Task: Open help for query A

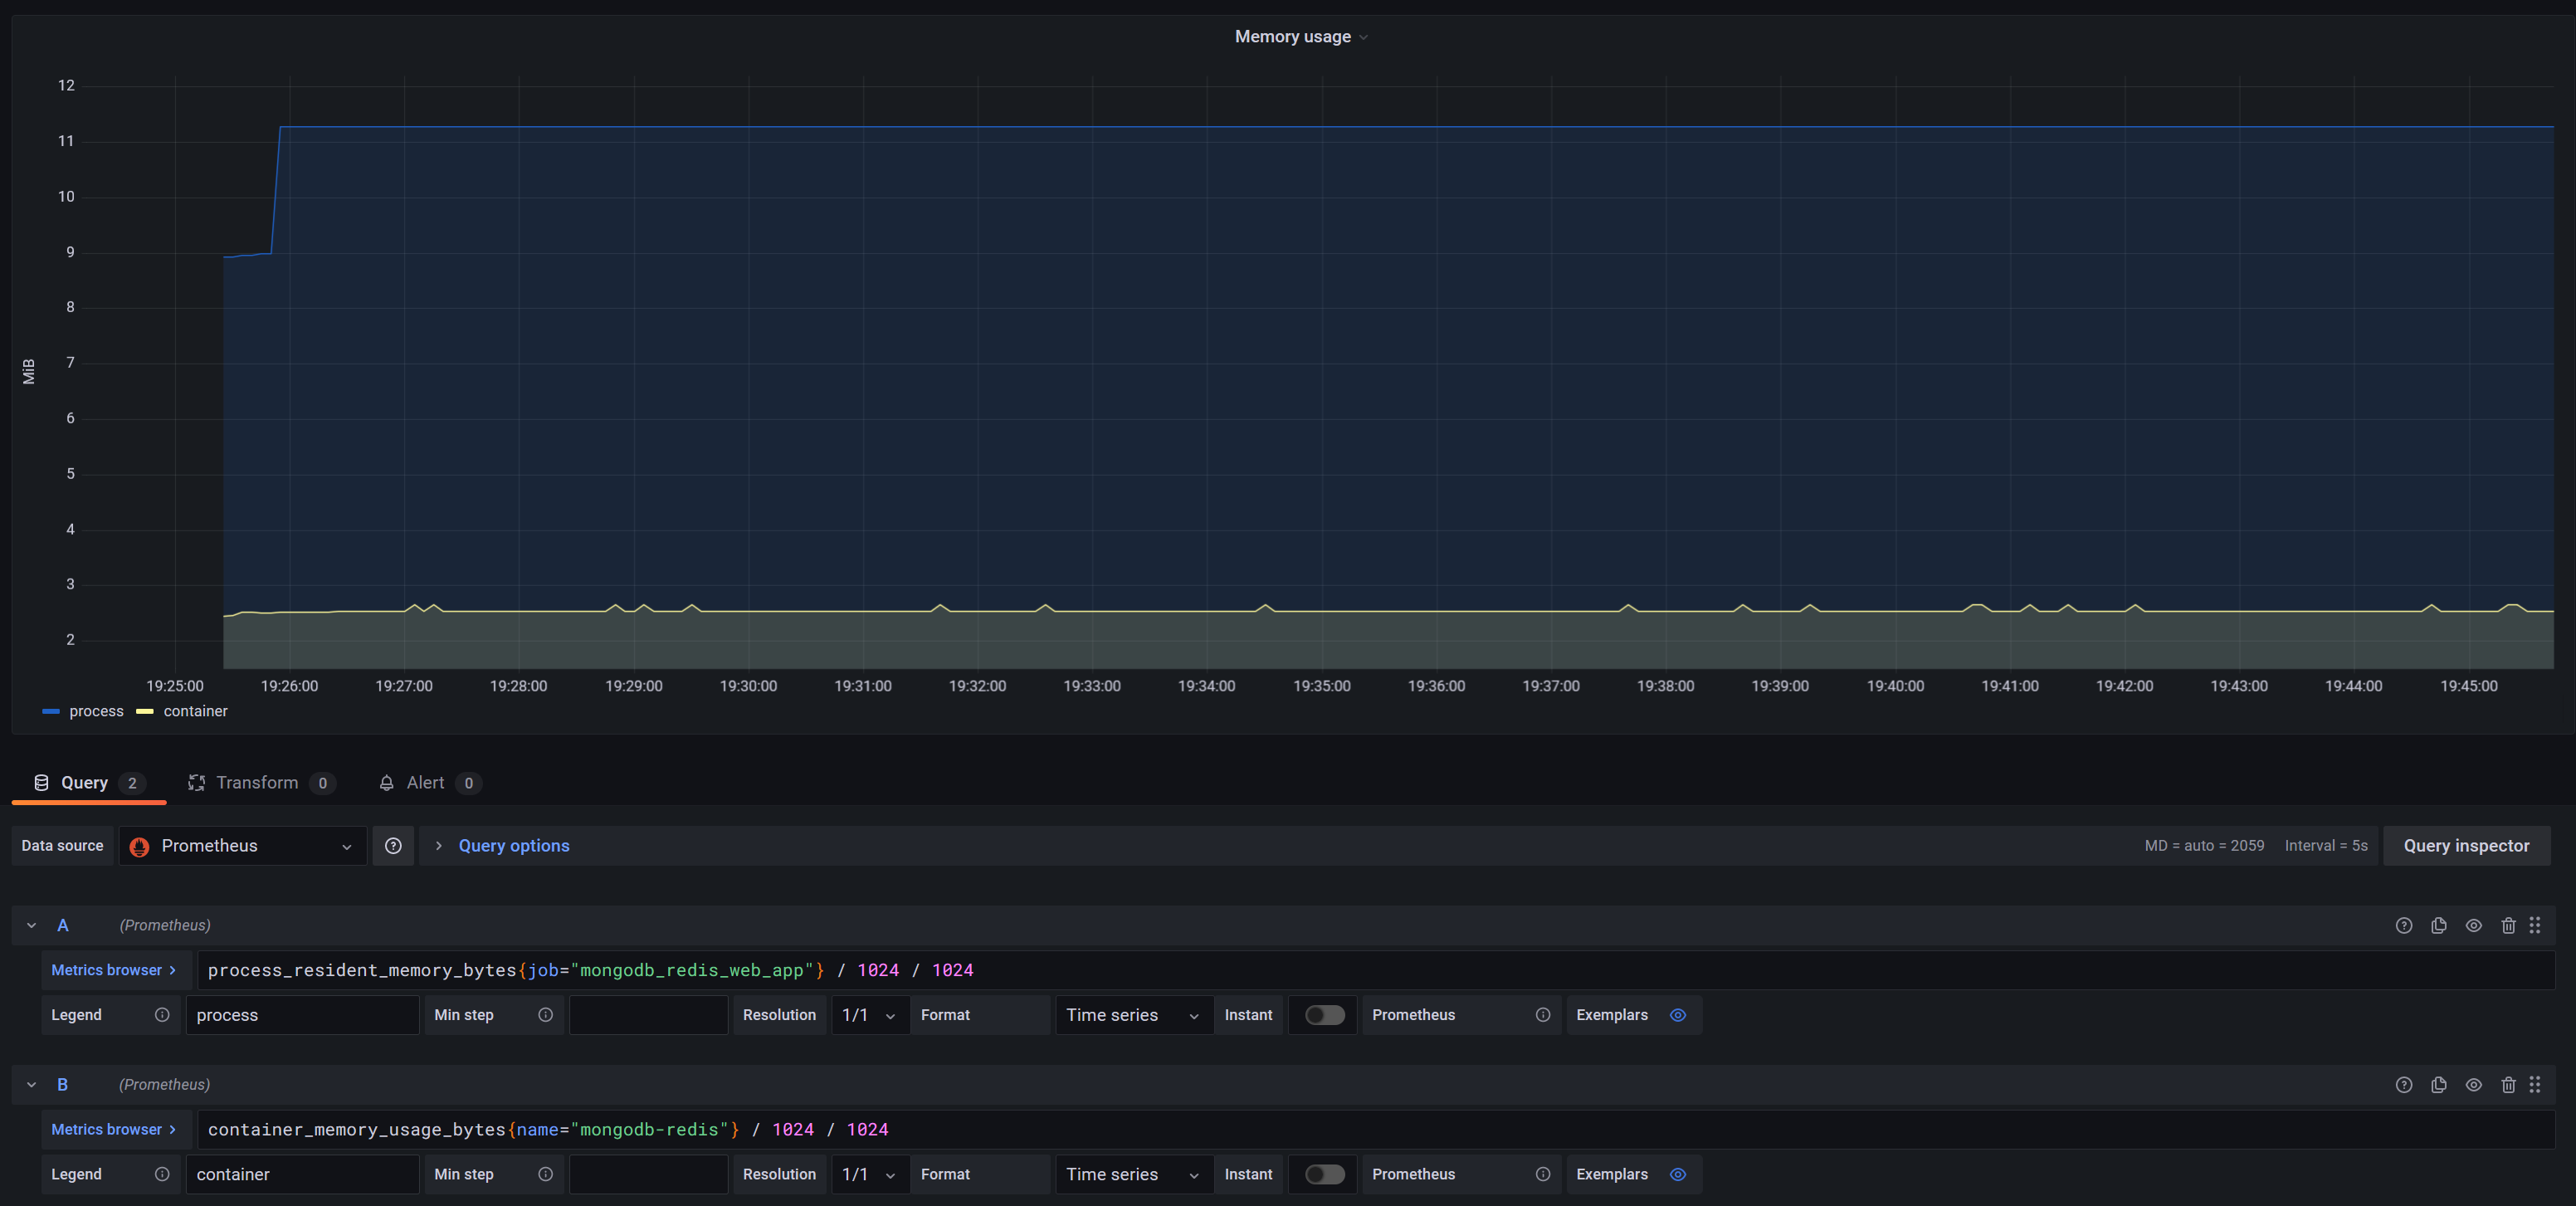Action: 2403,925
